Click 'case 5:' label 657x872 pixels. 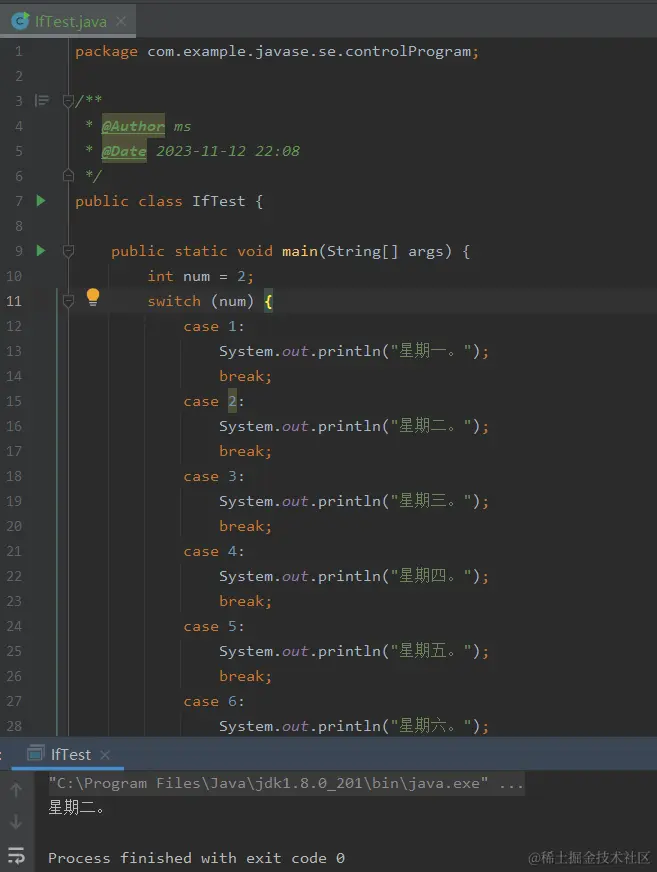tap(214, 627)
